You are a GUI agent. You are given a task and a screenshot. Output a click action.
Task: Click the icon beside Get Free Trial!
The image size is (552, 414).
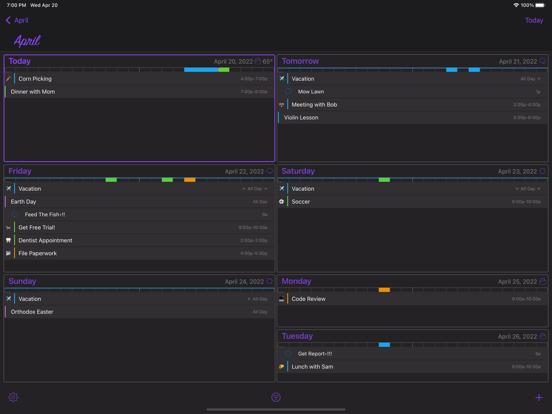[8, 227]
